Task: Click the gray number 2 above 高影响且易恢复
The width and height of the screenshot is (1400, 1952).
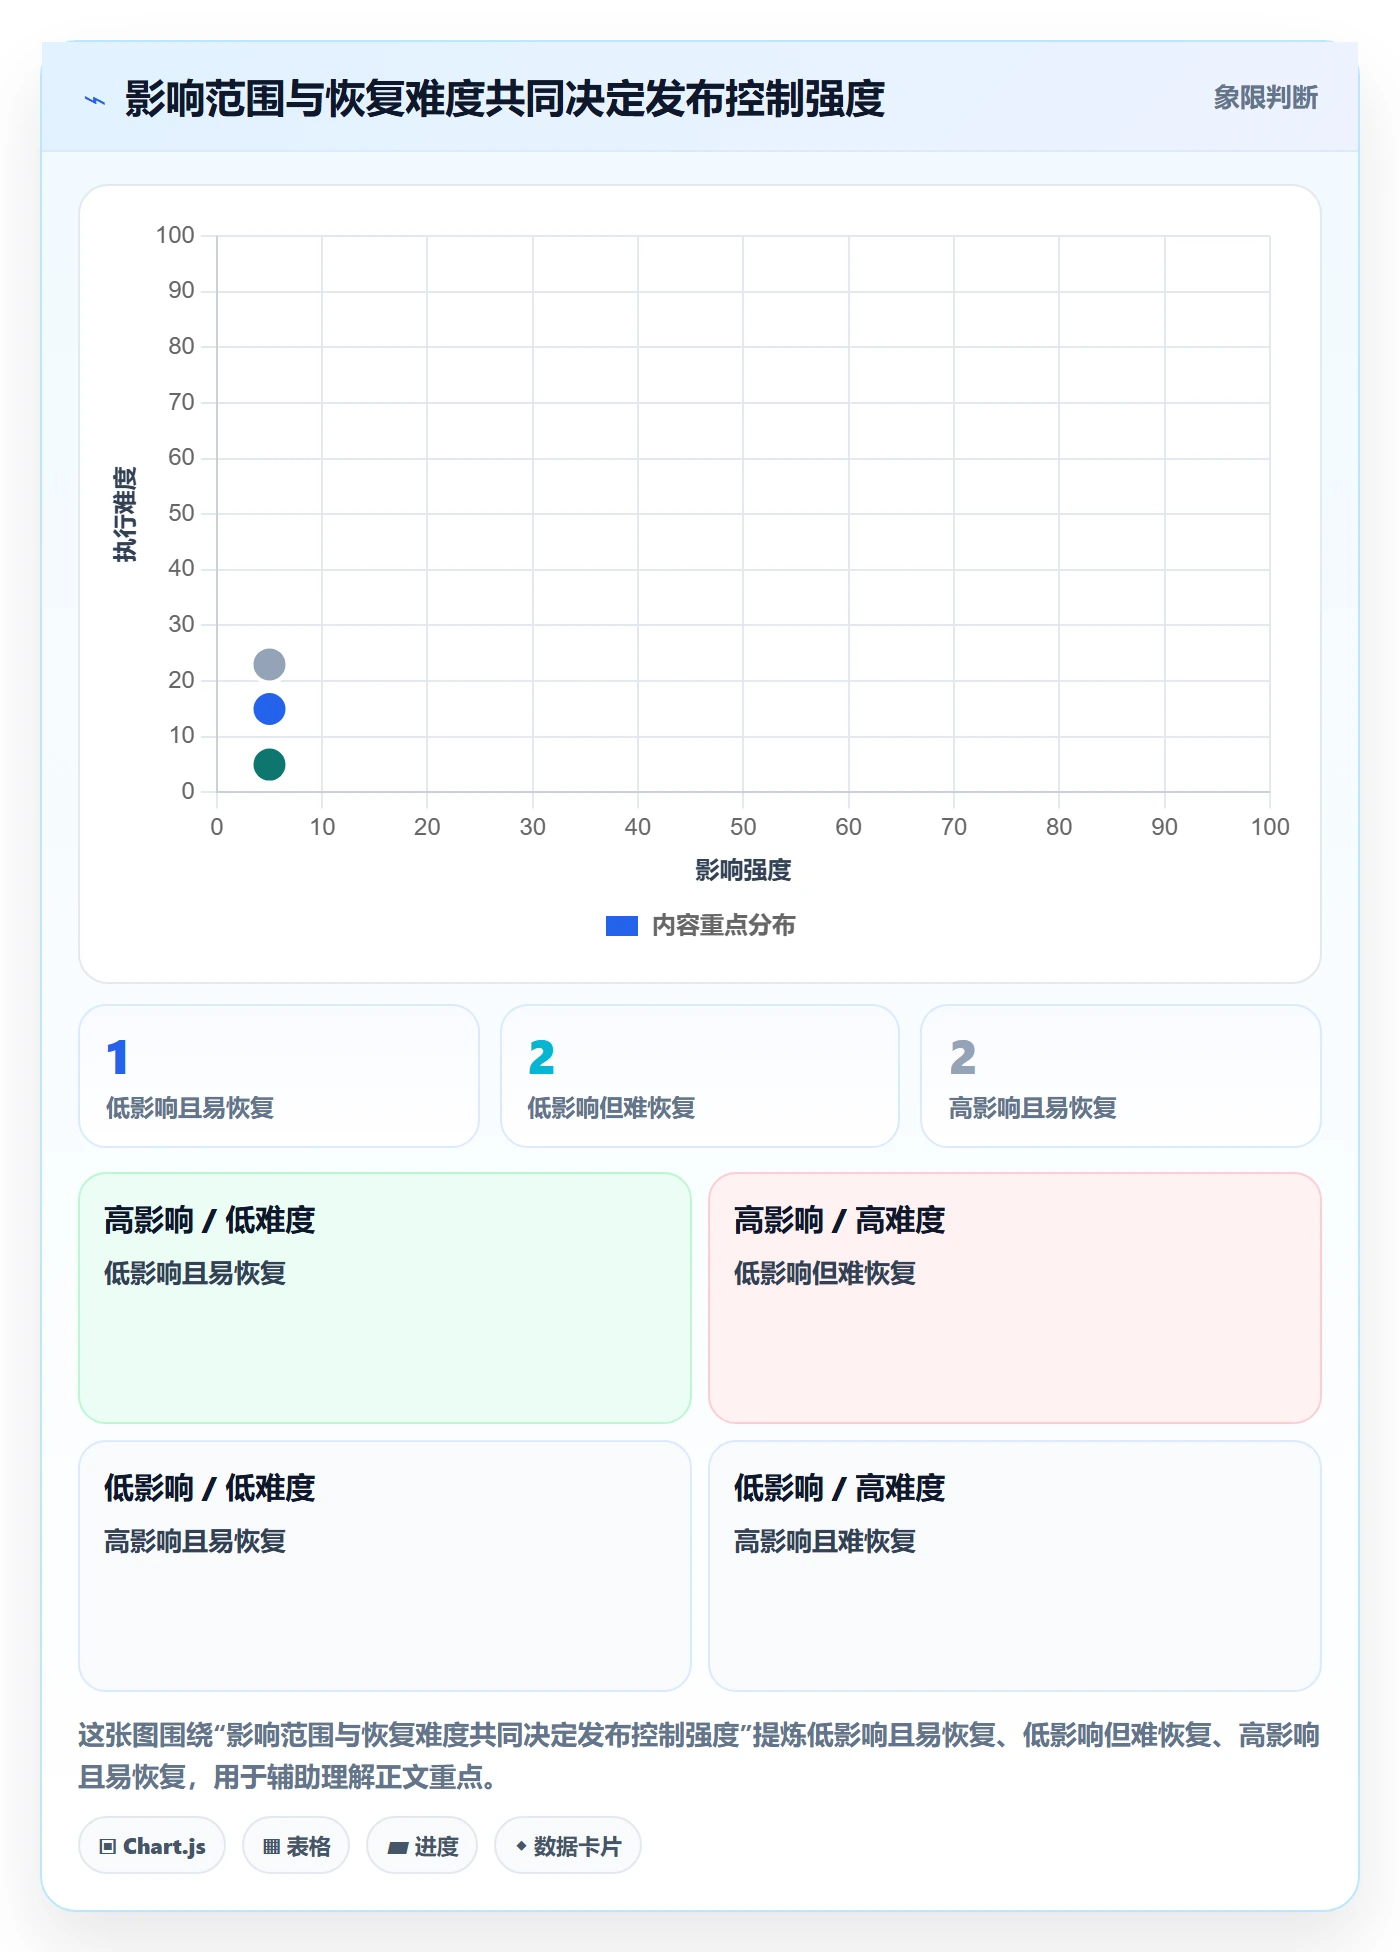Action: tap(962, 1057)
